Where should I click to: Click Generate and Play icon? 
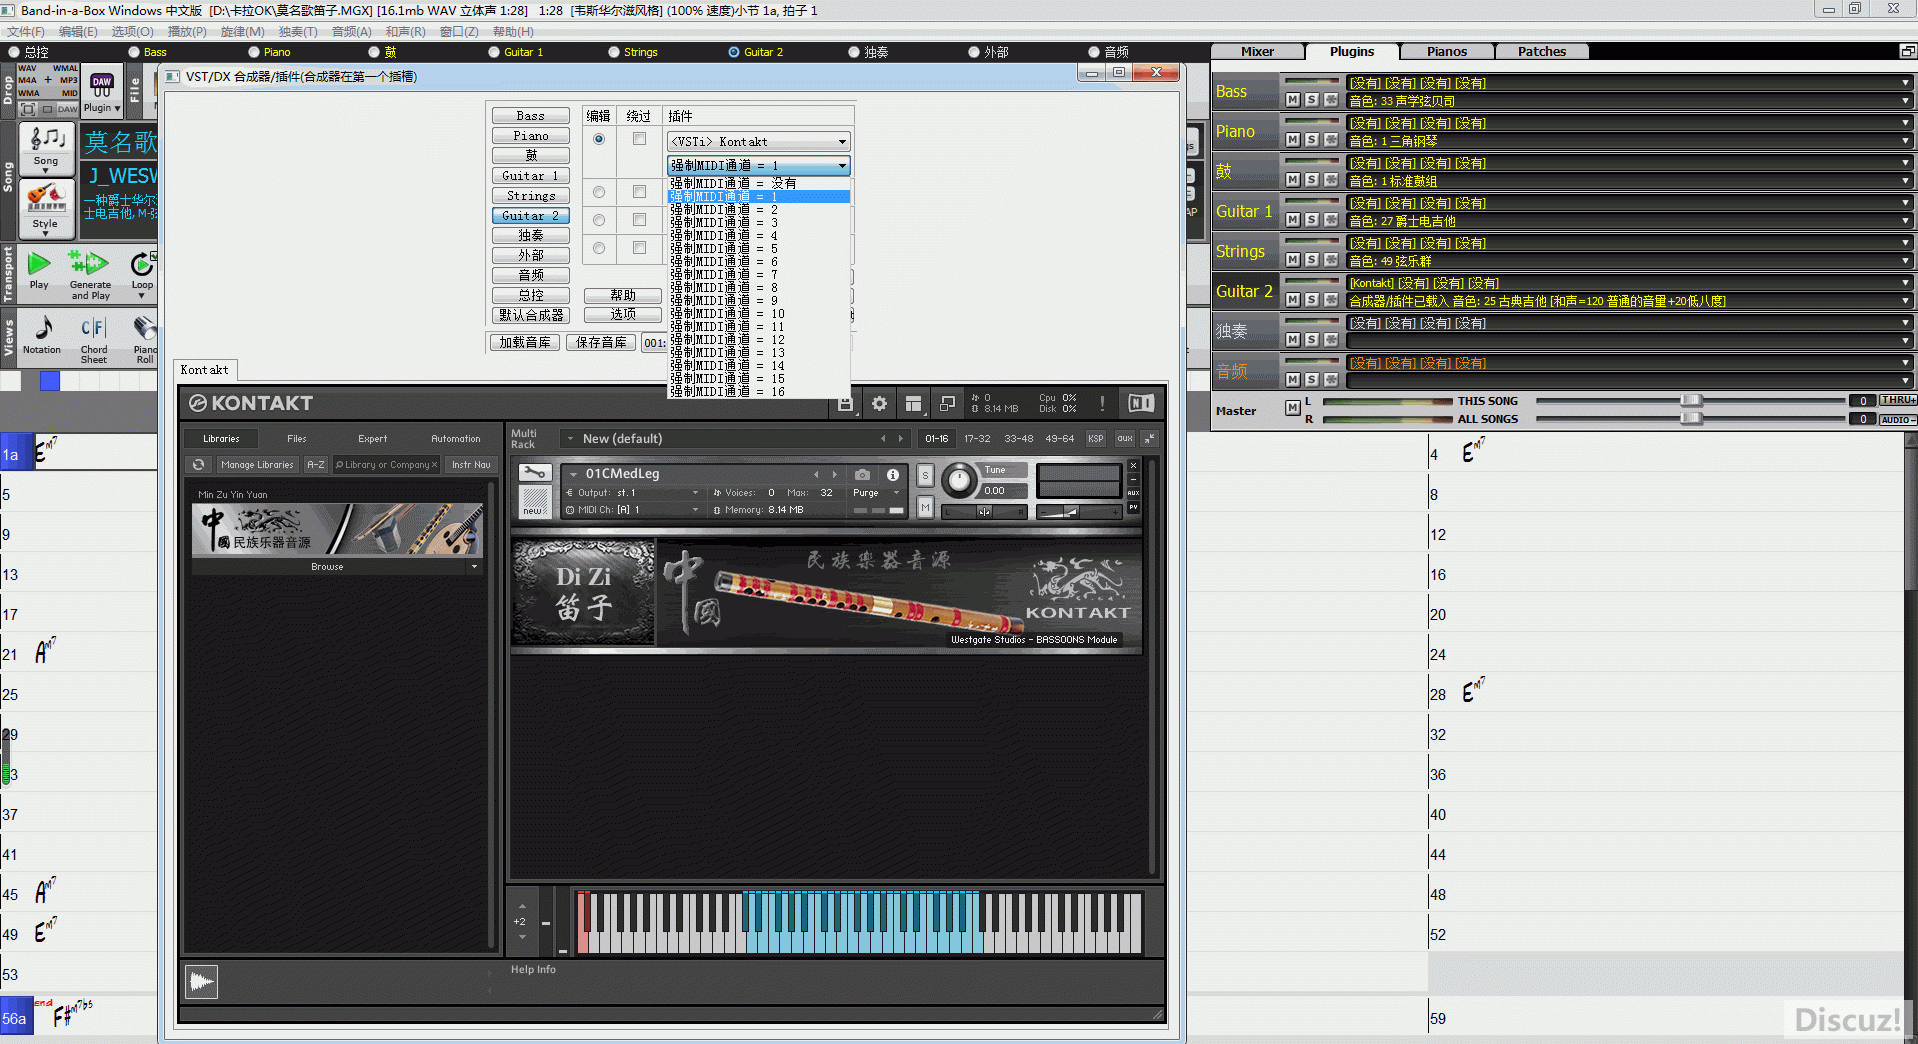coord(90,274)
